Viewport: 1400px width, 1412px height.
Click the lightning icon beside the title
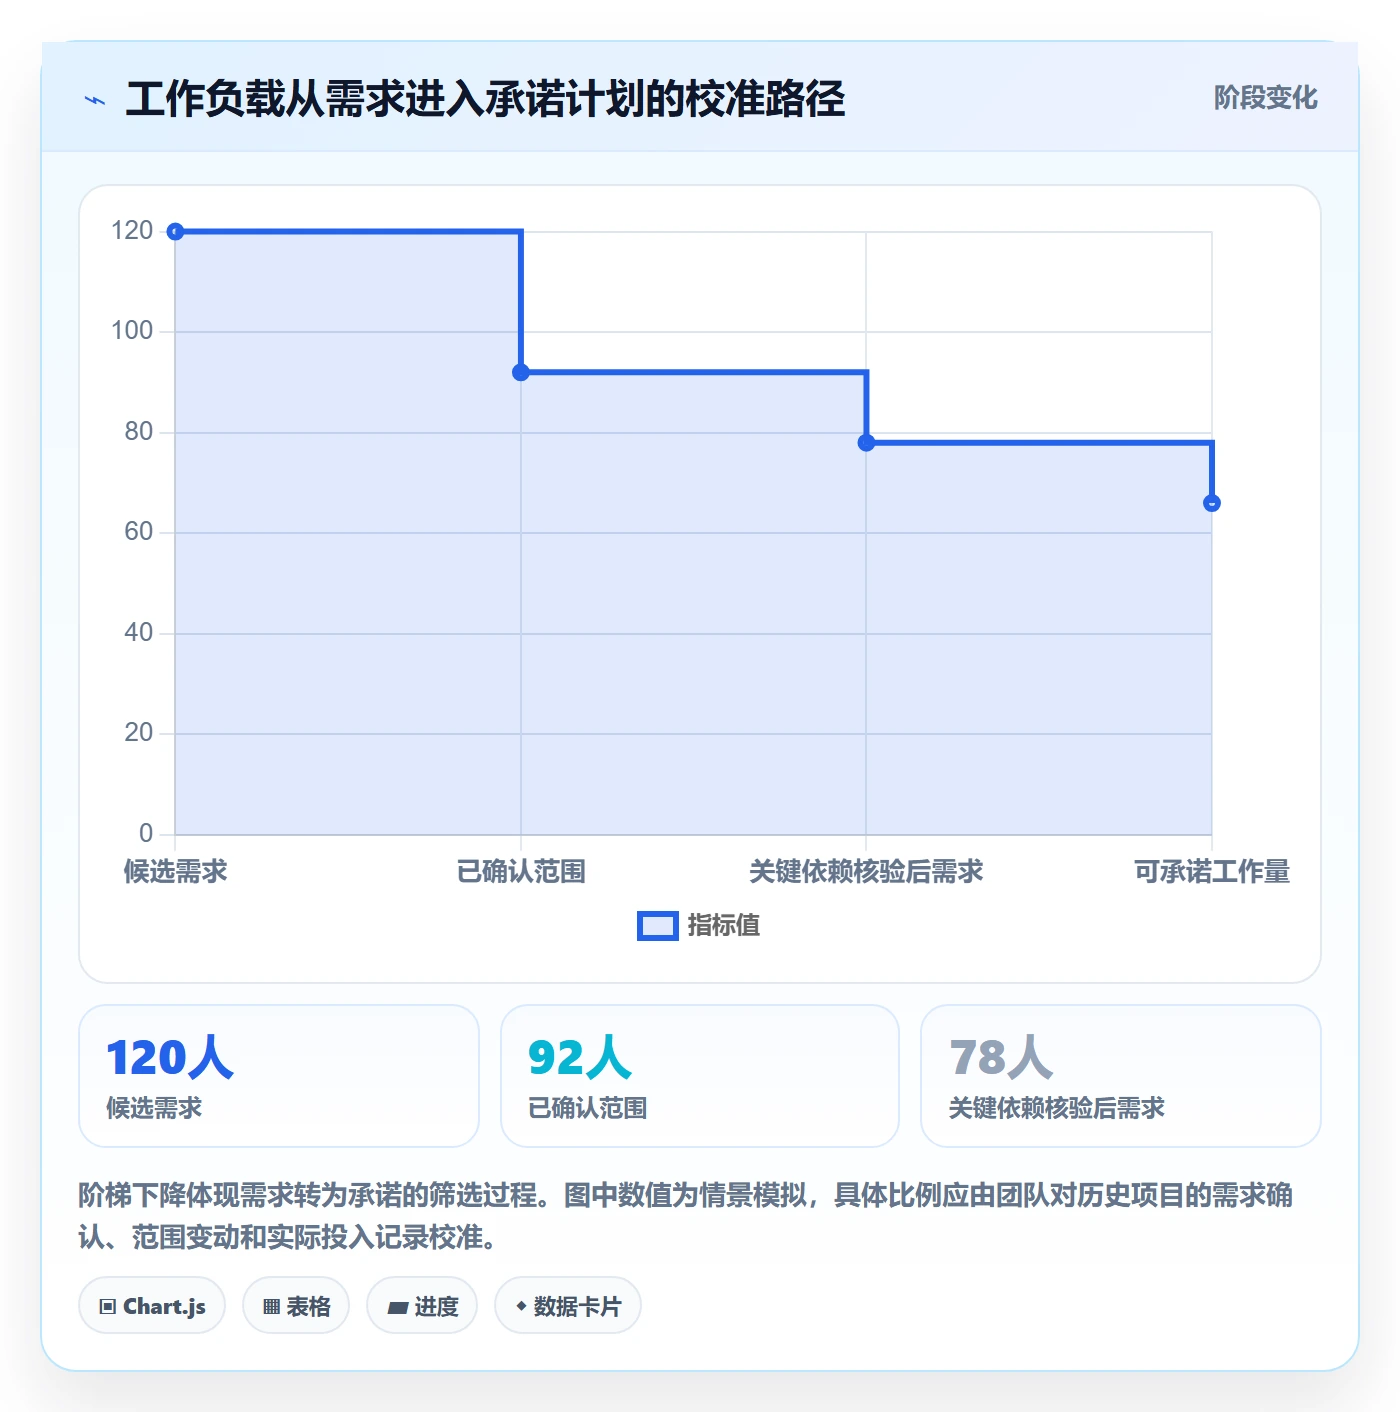[x=95, y=100]
